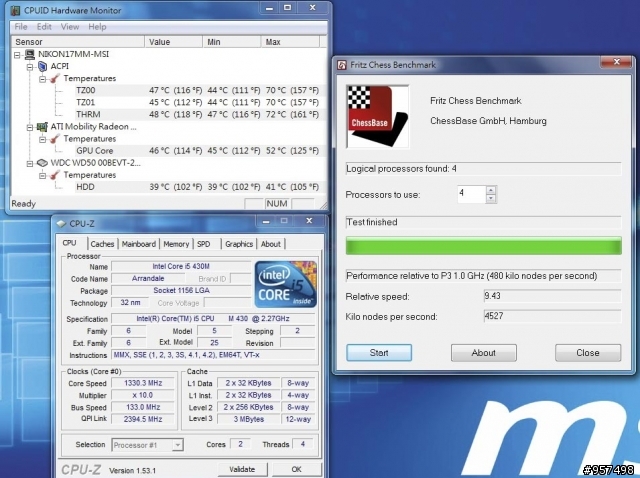Viewport: 640px width, 478px height.
Task: Collapse Temperatures under WDC drive
Action: [42, 176]
